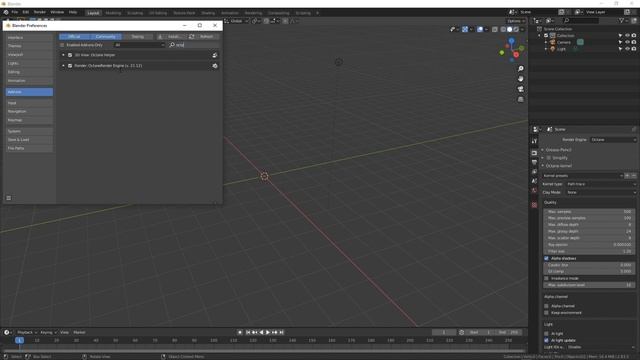Click the Preferences hamburger menu icon
The height and width of the screenshot is (360, 640).
(x=9, y=198)
